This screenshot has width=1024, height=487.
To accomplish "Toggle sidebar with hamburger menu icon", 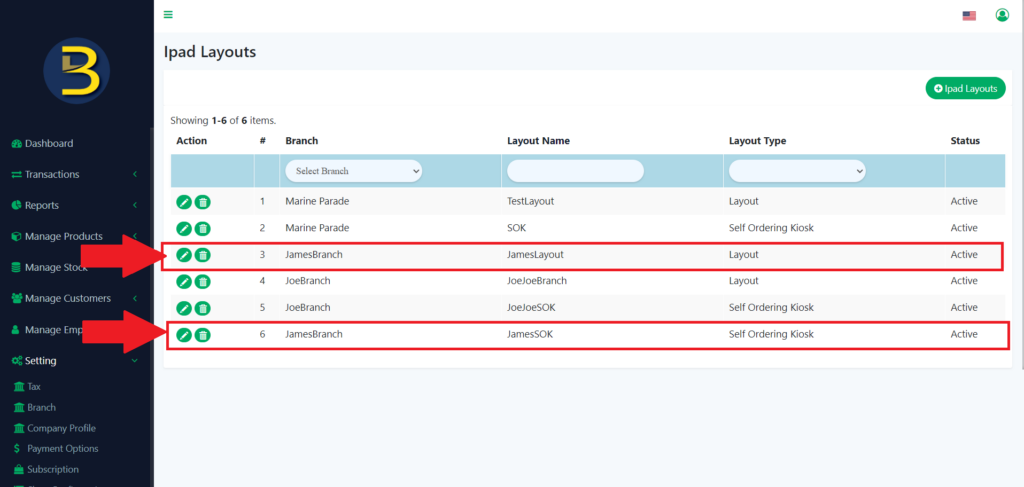I will [168, 15].
